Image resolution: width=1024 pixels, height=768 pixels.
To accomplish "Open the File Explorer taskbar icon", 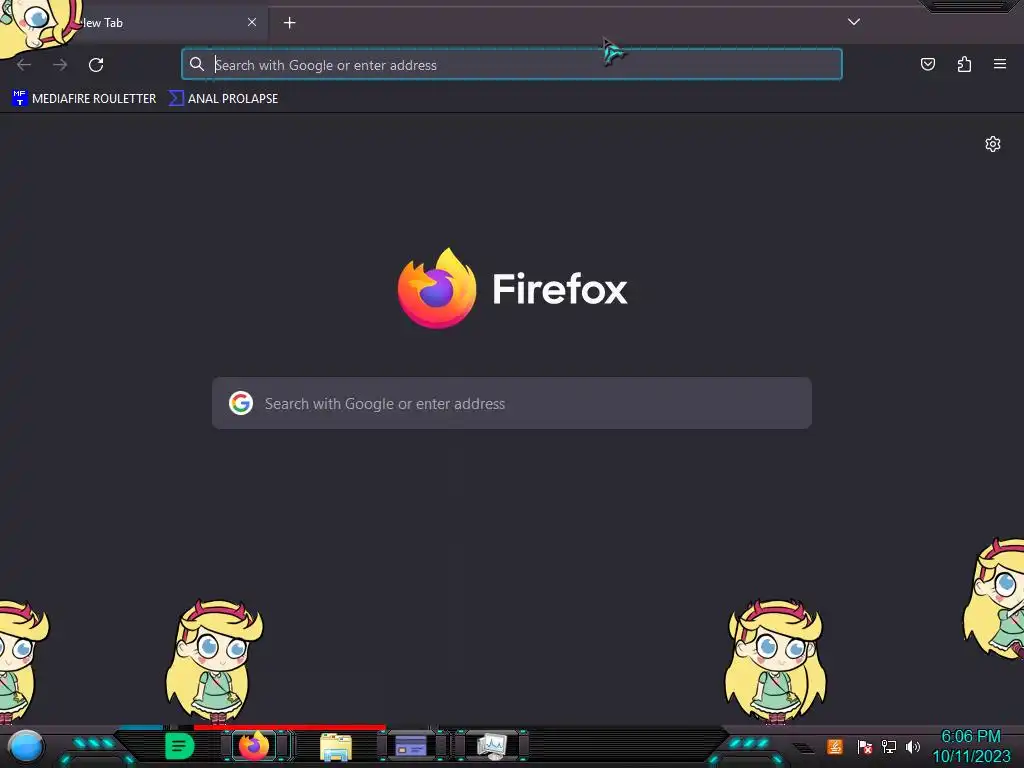I will tap(336, 746).
